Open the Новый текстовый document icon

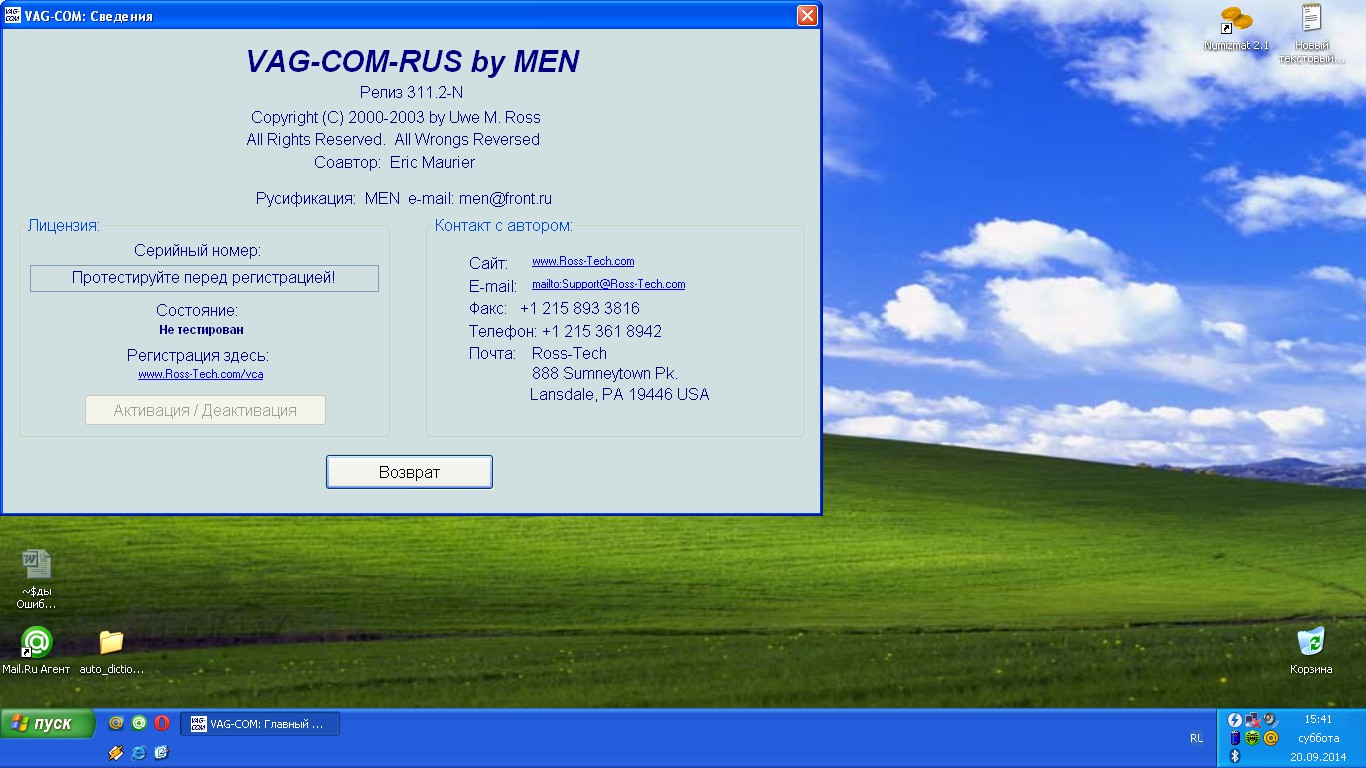tap(1311, 34)
